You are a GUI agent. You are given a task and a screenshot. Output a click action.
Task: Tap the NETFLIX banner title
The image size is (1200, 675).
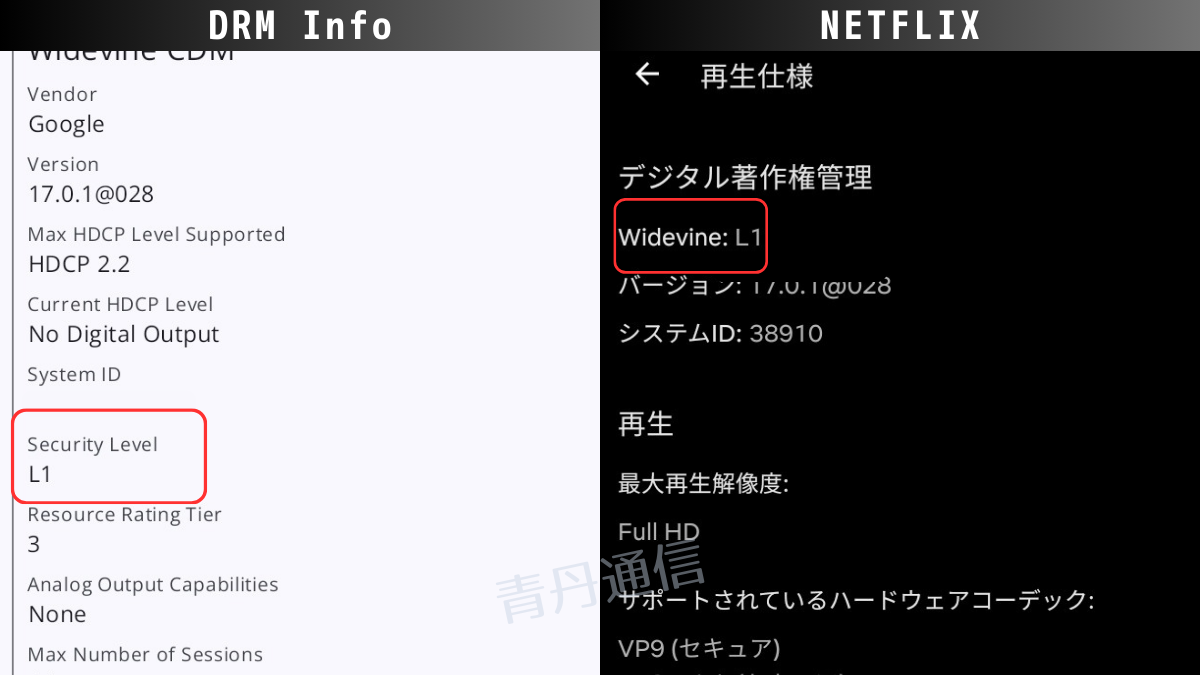[x=900, y=25]
